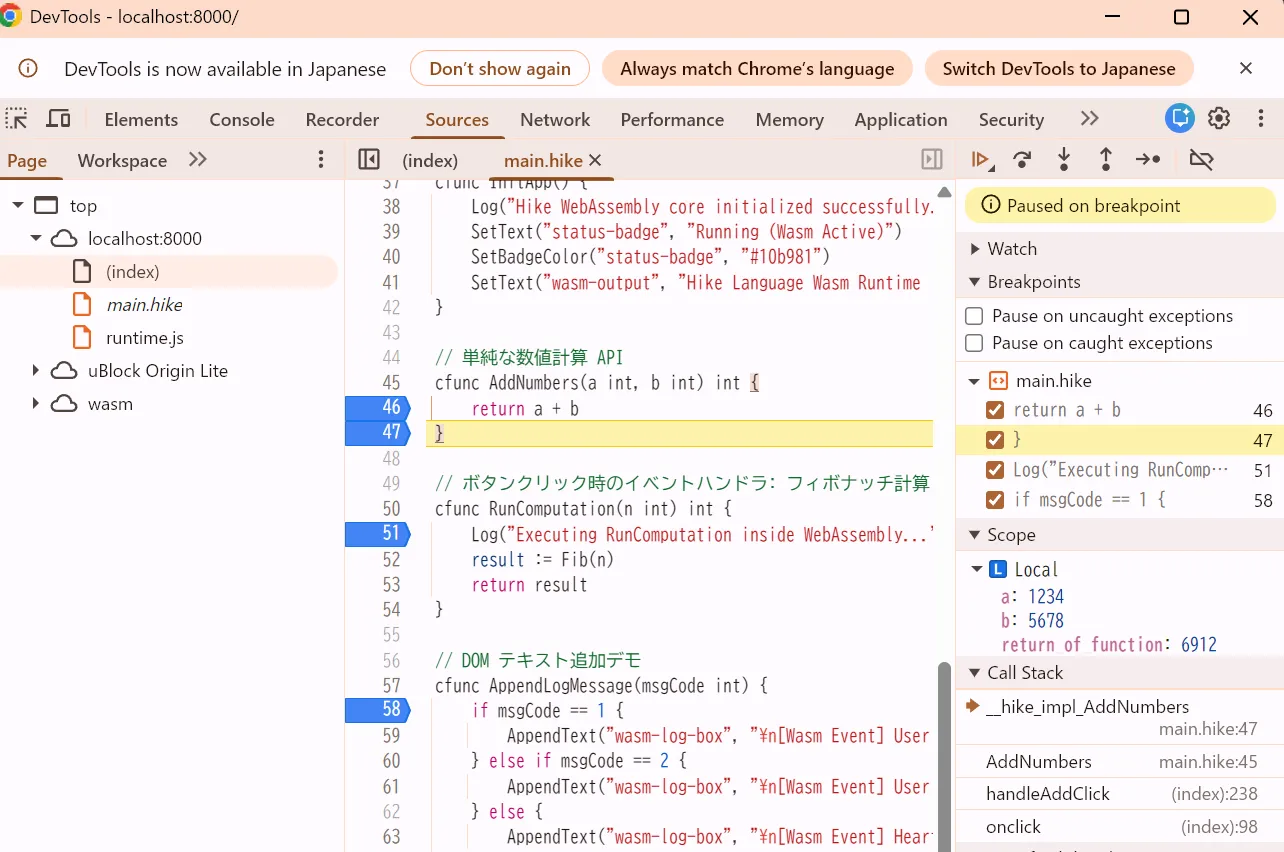Close the main.hike editor tab
Screen dimensions: 1284x852
(x=595, y=160)
